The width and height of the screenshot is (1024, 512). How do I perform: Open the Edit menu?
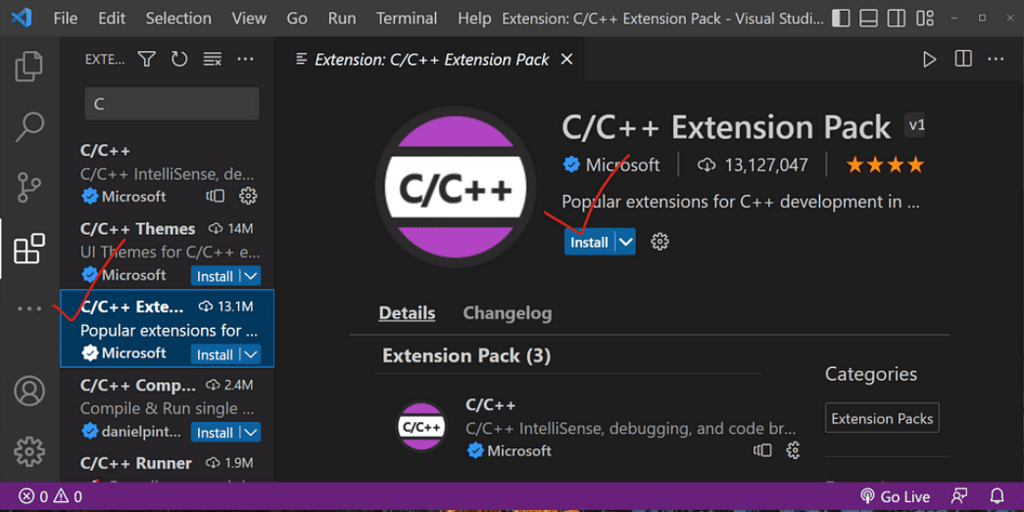(112, 18)
